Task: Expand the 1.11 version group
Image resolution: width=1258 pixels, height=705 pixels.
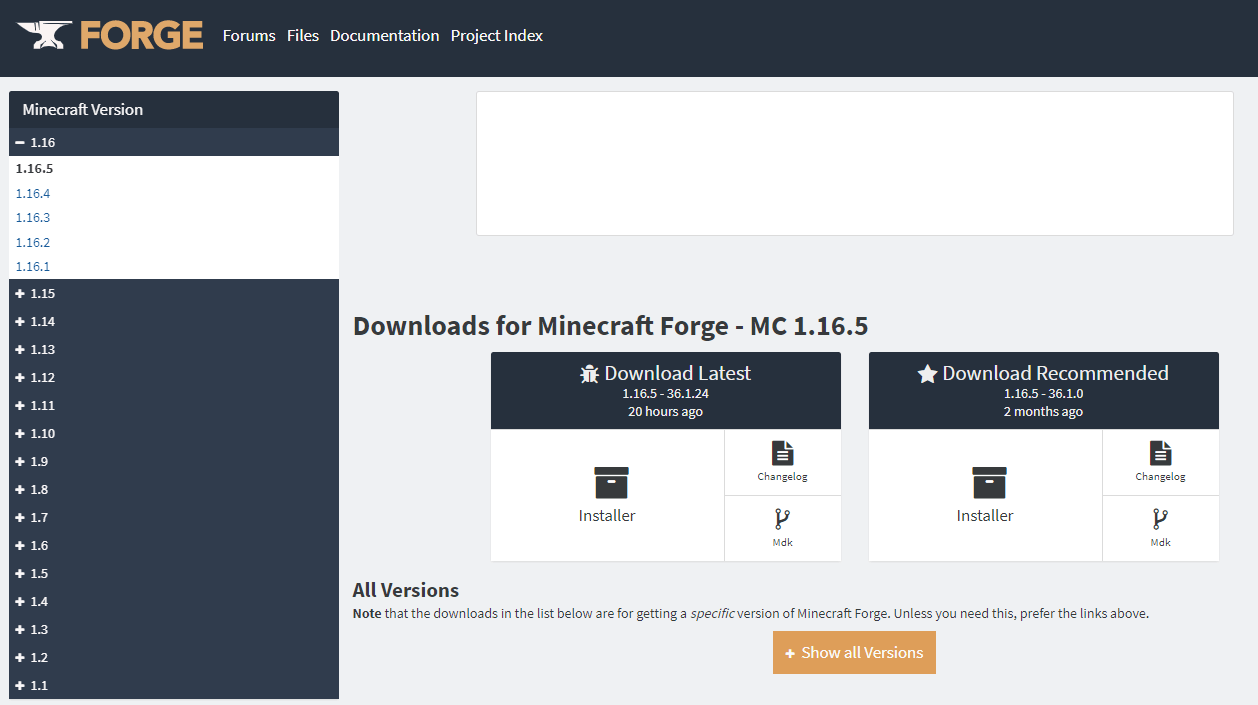Action: click(x=174, y=406)
